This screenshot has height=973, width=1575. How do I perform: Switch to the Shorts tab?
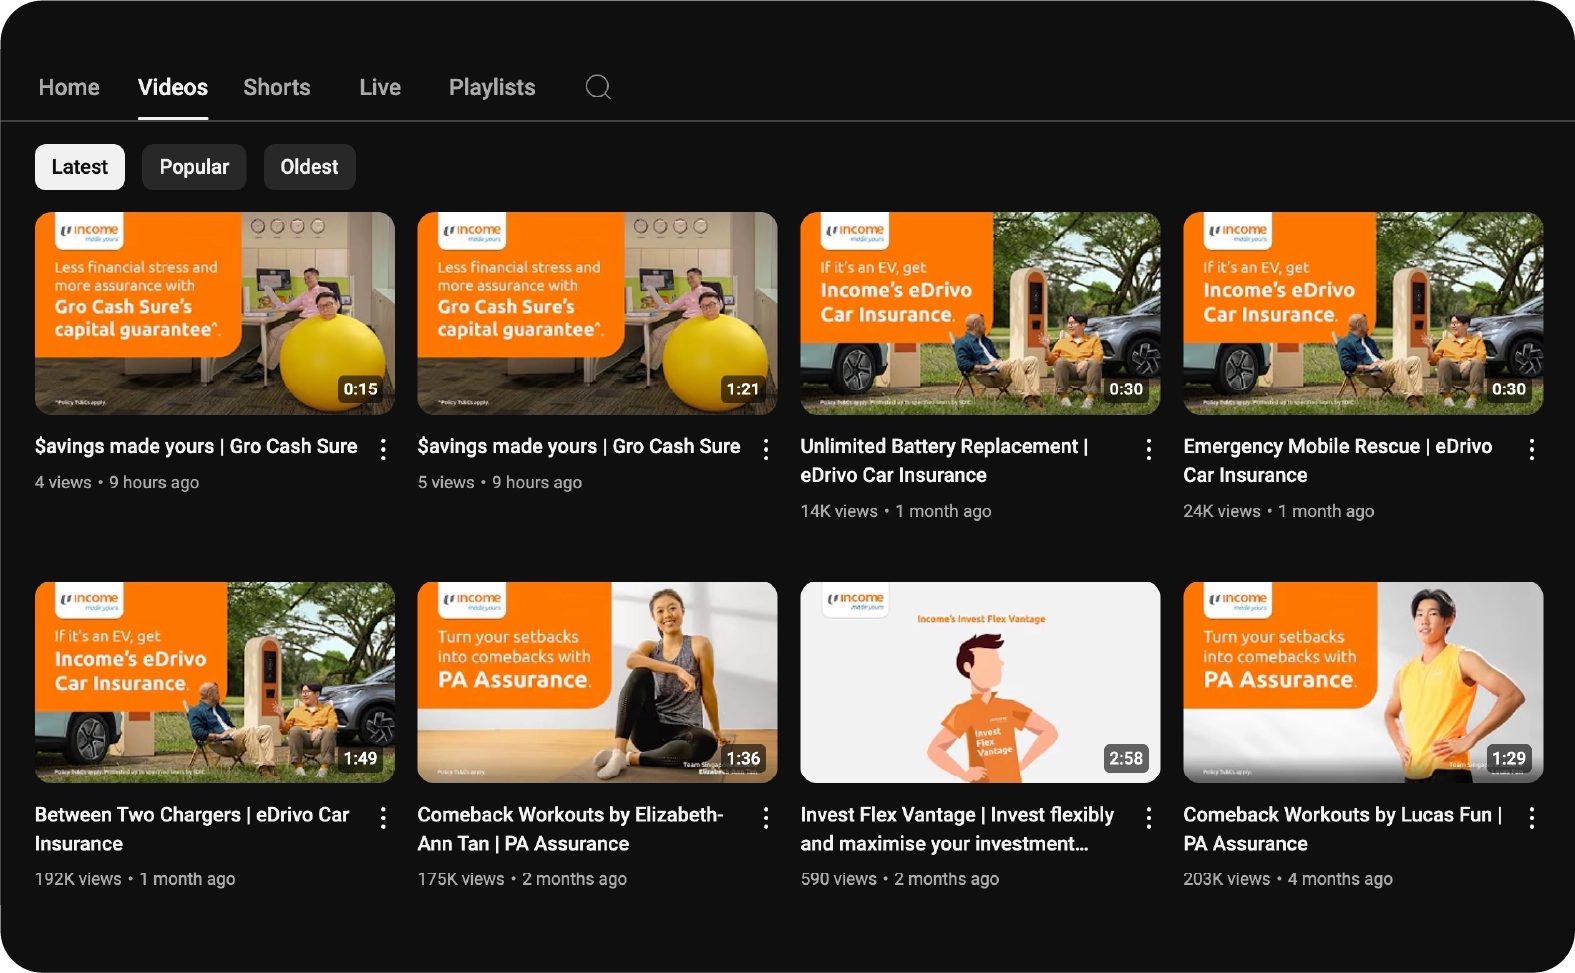click(277, 87)
